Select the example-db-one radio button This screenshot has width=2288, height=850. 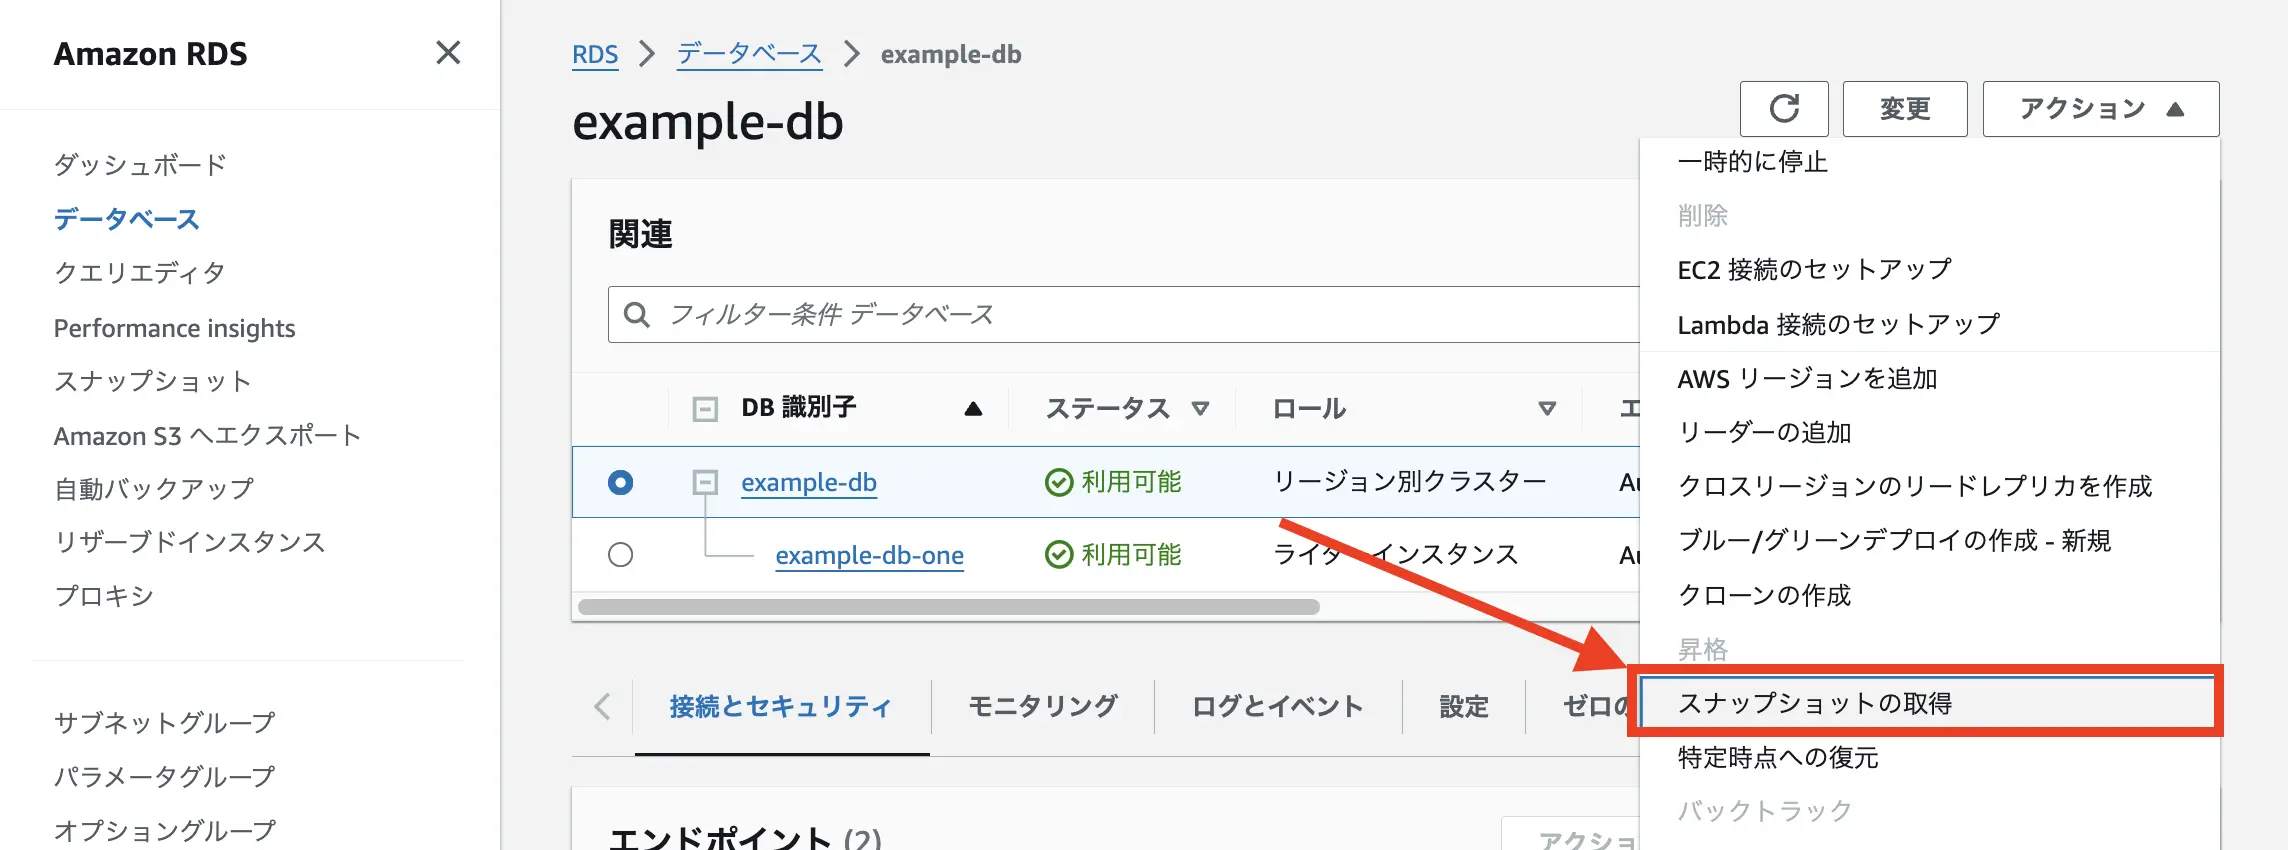tap(620, 555)
